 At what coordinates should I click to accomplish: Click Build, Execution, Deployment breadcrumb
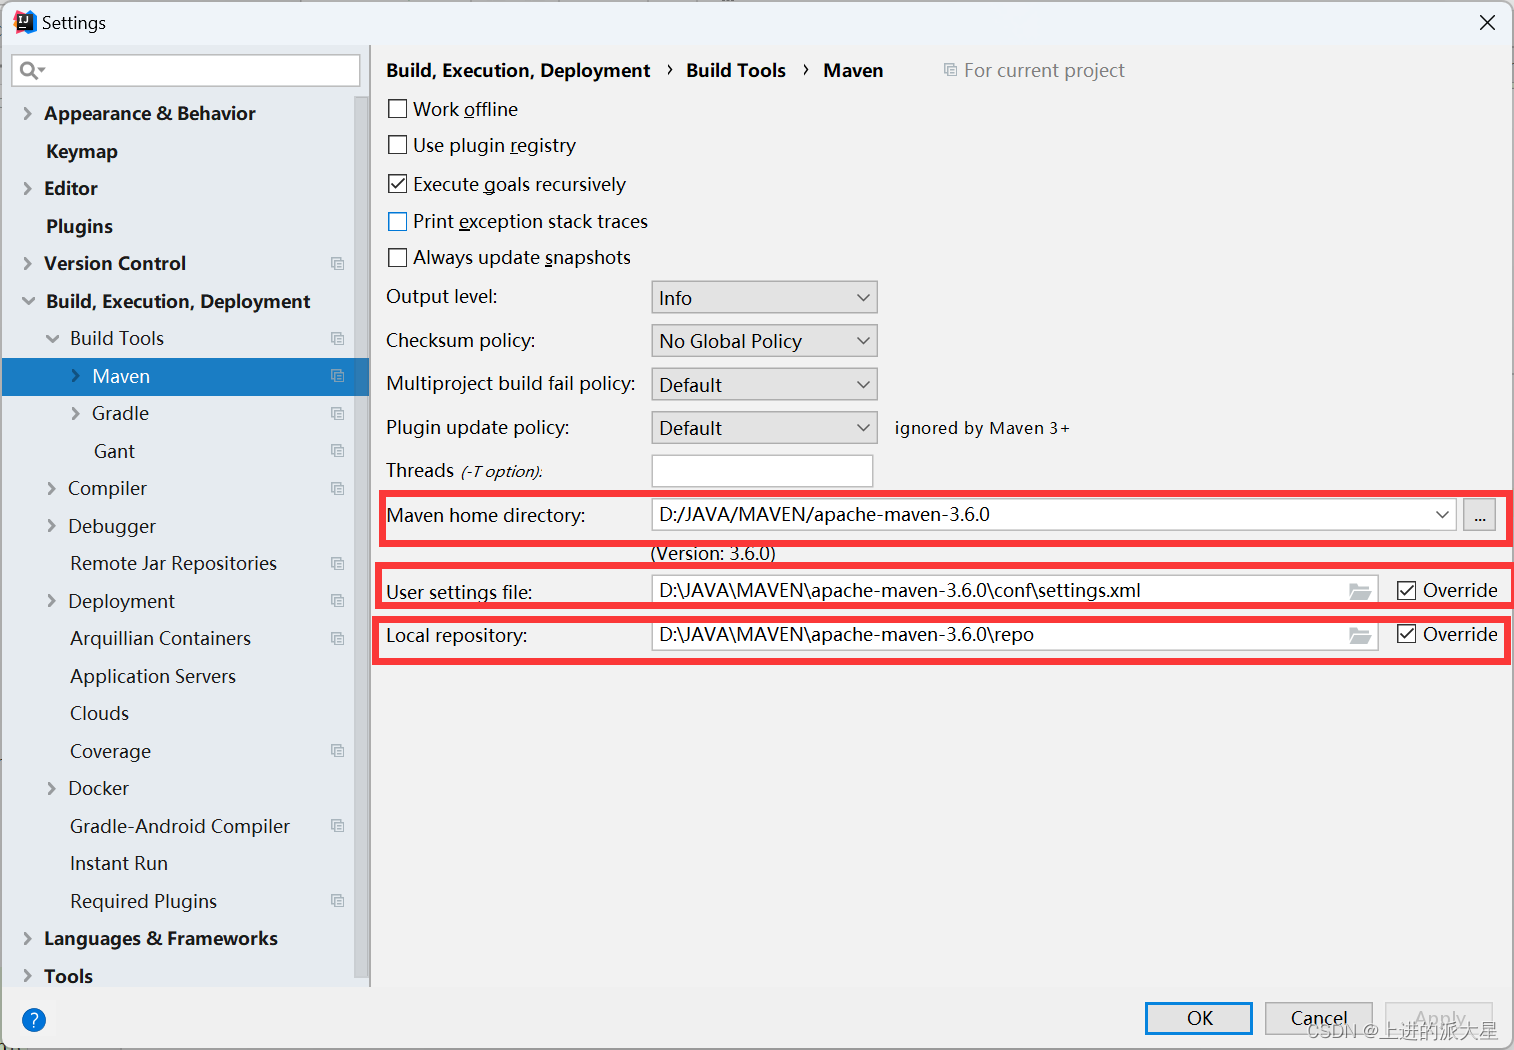pyautogui.click(x=518, y=70)
